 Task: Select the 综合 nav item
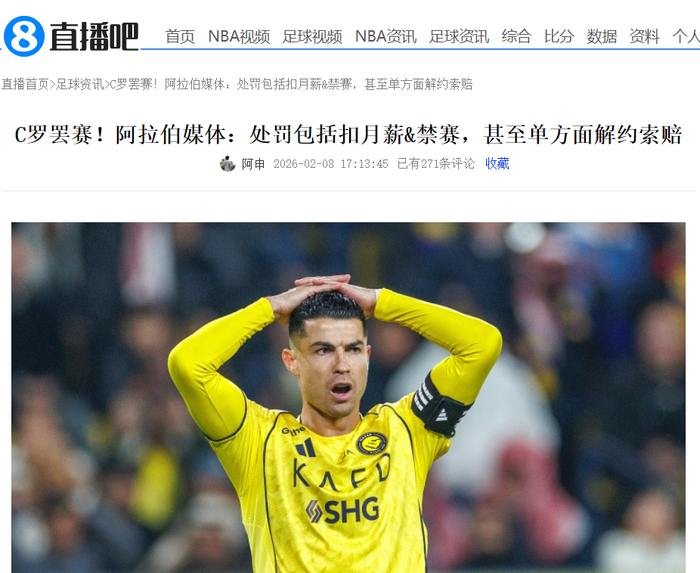pyautogui.click(x=516, y=36)
